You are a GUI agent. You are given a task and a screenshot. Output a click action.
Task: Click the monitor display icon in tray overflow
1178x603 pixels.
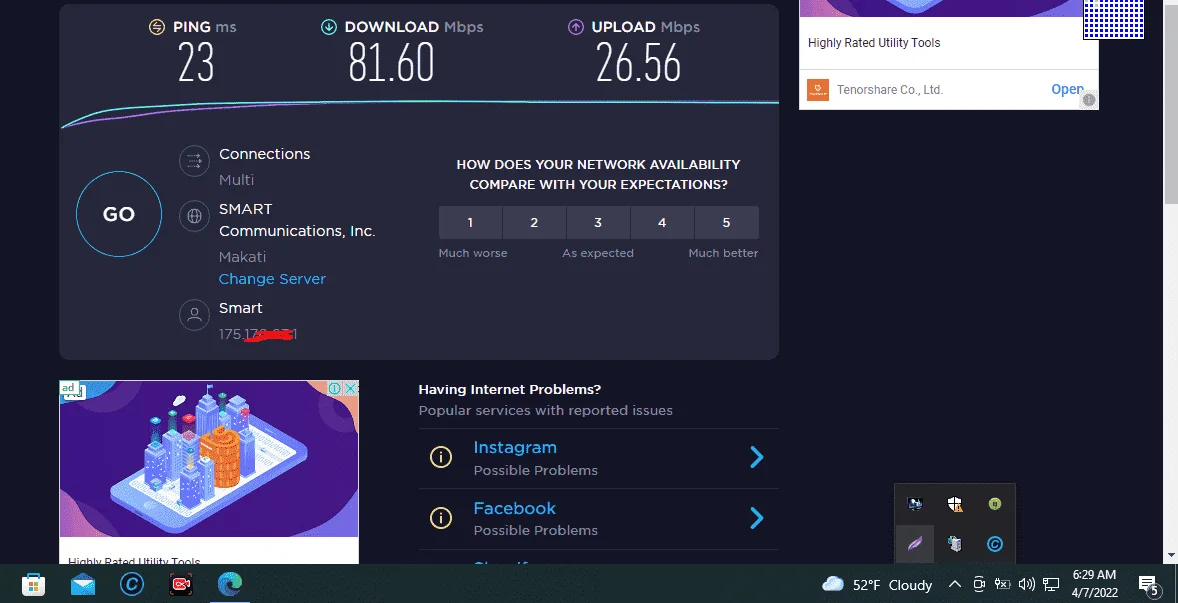pyautogui.click(x=915, y=505)
